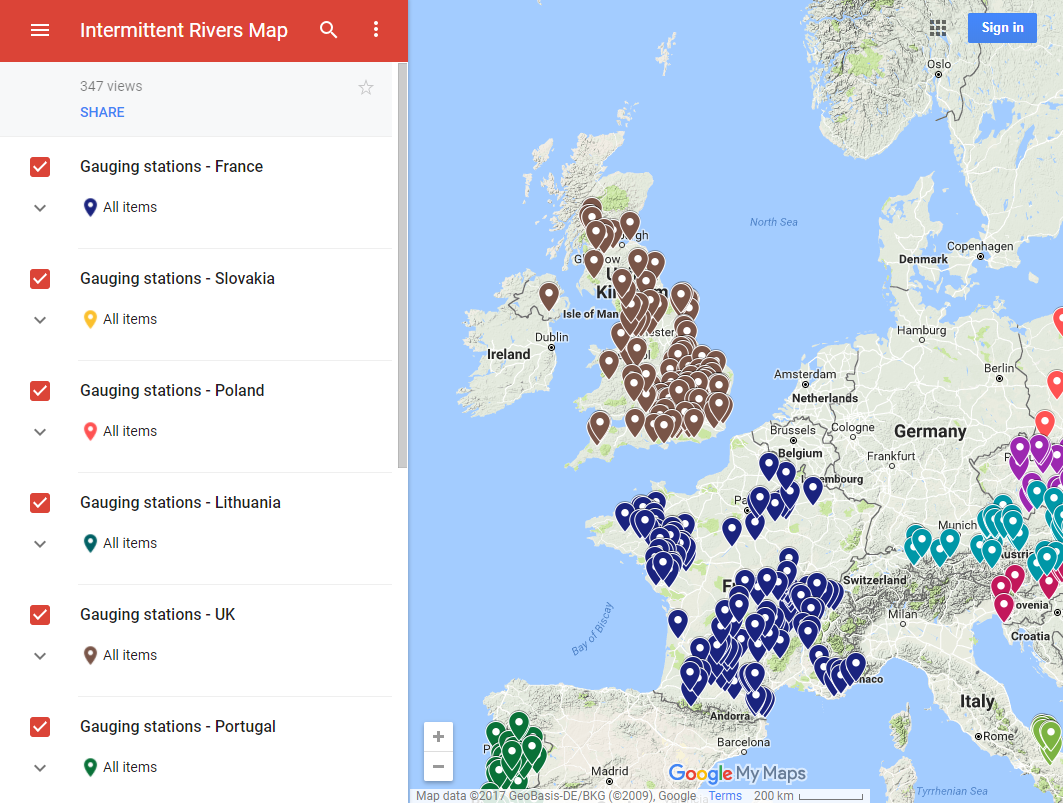1063x803 pixels.
Task: Click All items under Lithuania layer
Action: 130,543
